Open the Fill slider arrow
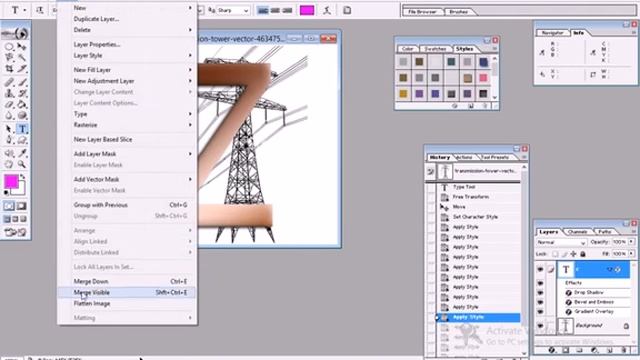This screenshot has height=360, width=640. pyautogui.click(x=631, y=253)
